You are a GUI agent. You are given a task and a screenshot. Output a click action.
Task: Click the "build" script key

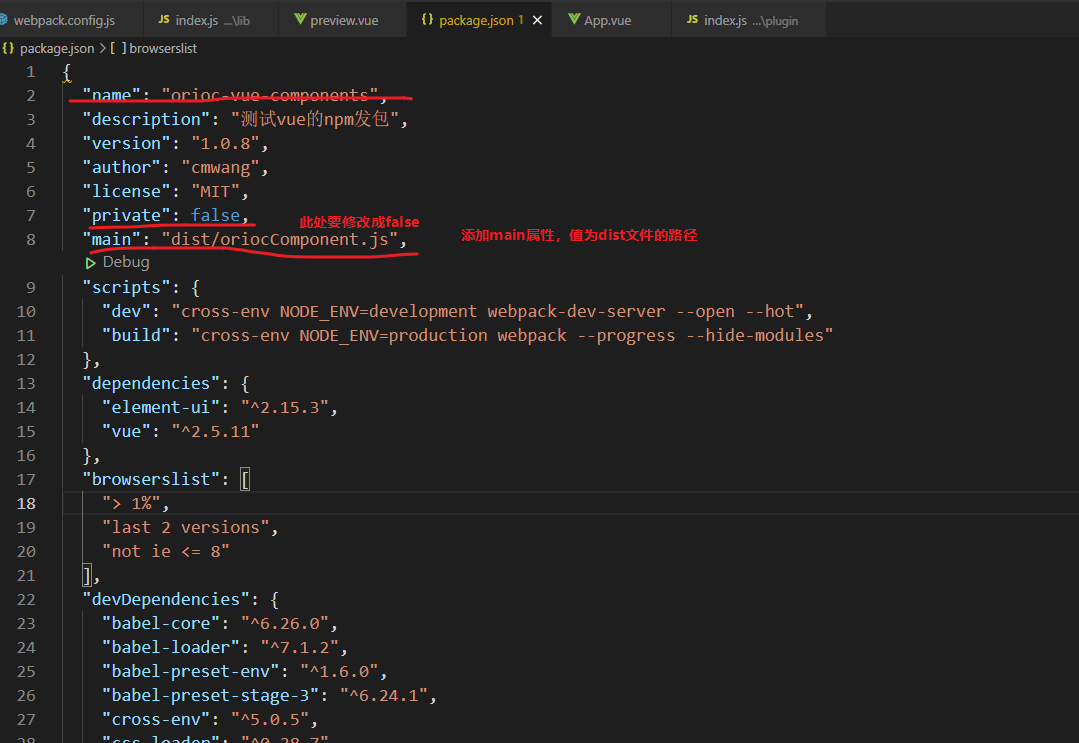[x=136, y=336]
